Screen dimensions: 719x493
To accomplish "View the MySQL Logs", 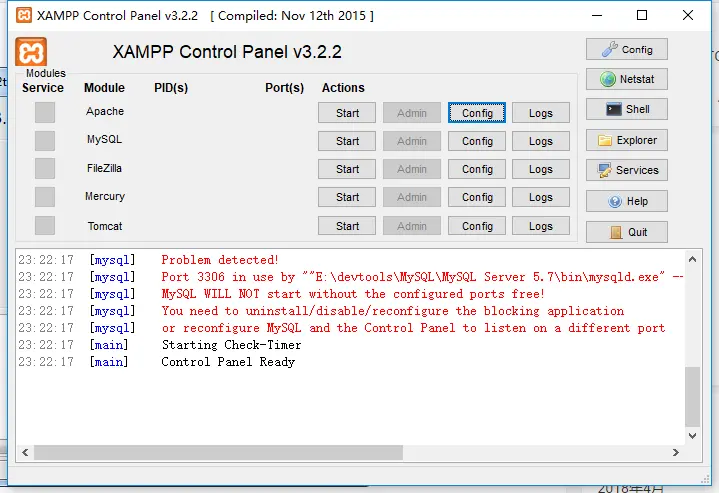I will [541, 141].
